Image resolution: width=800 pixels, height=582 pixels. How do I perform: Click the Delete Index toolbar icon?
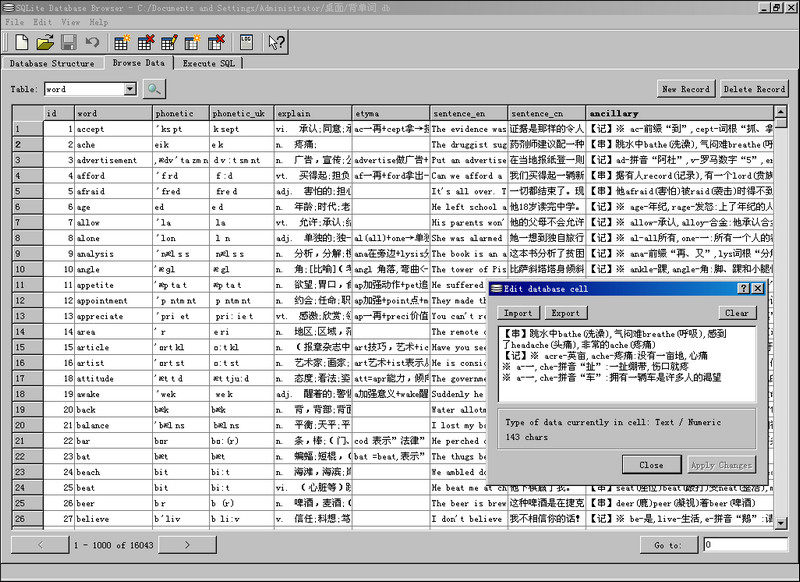click(x=216, y=42)
